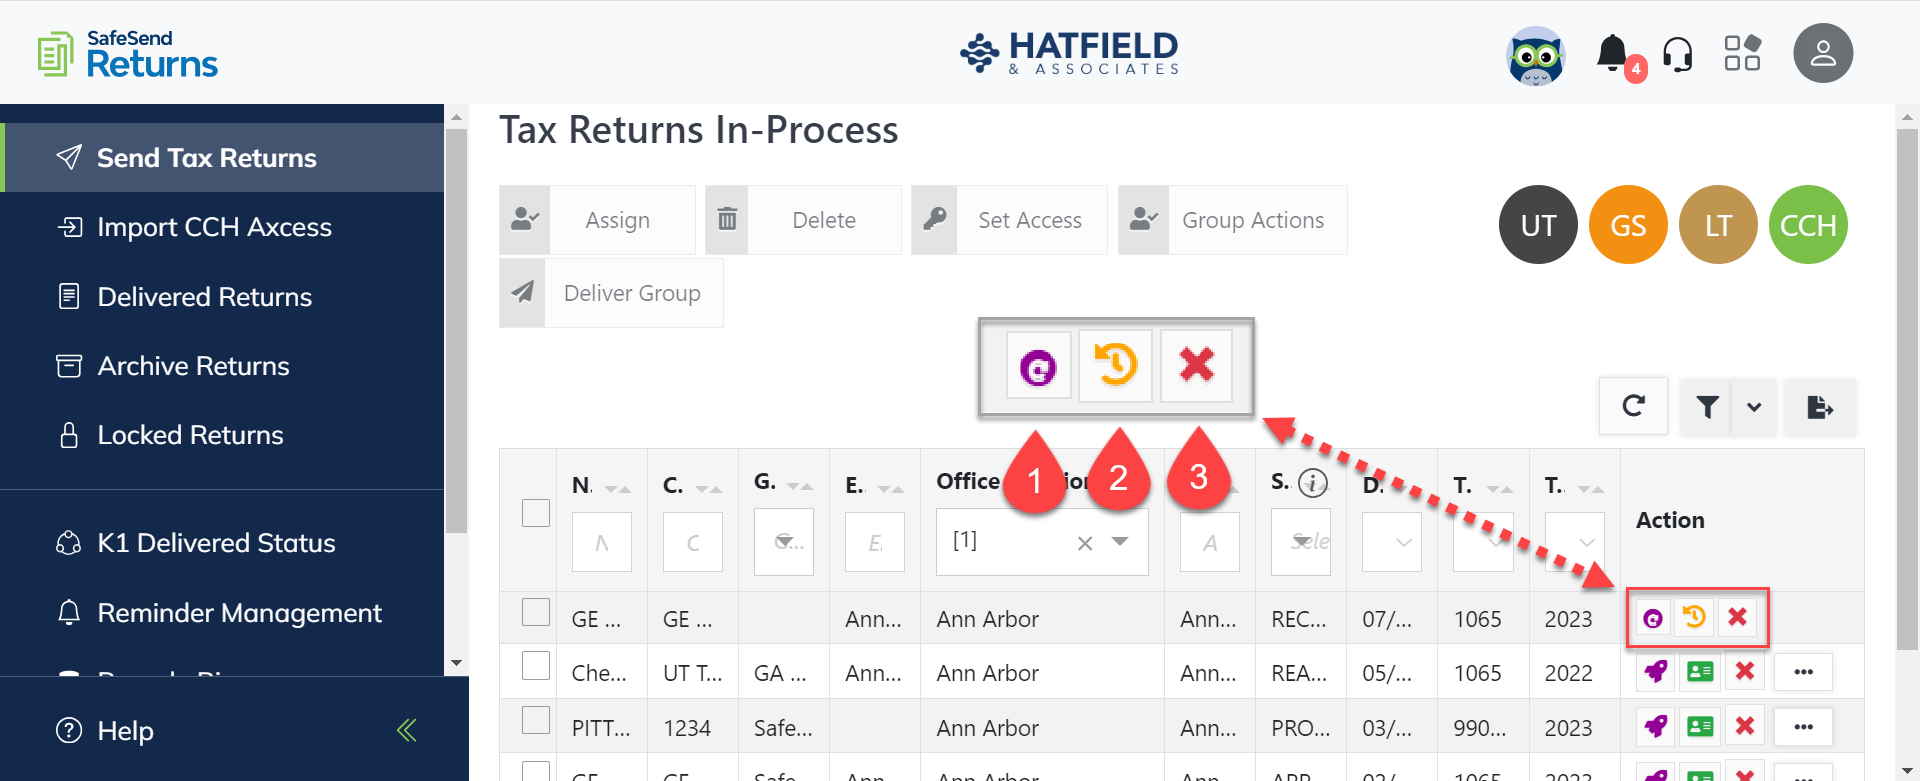Check the checkbox on the GE return row
Viewport: 1920px width, 781px height.
click(x=536, y=612)
